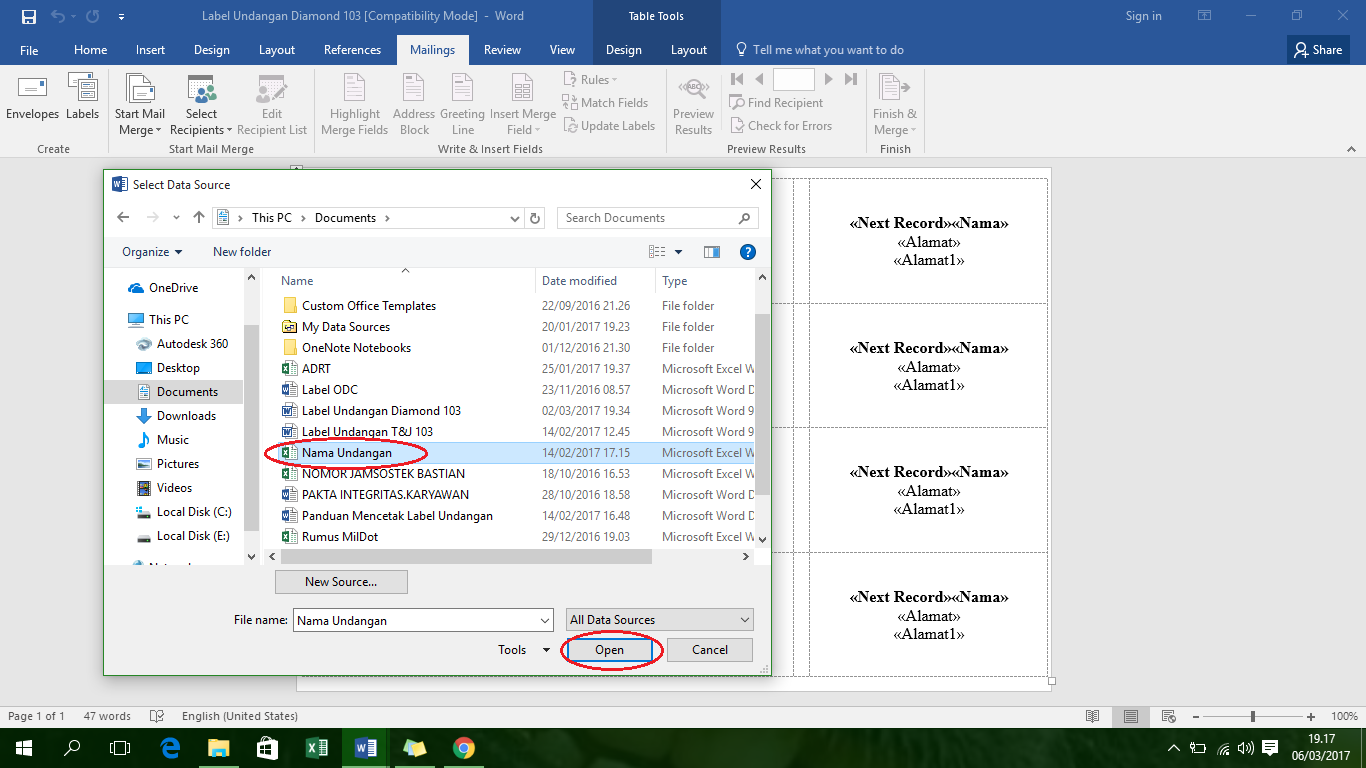Click the zoom in plus button
The width and height of the screenshot is (1366, 768).
[x=1312, y=717]
